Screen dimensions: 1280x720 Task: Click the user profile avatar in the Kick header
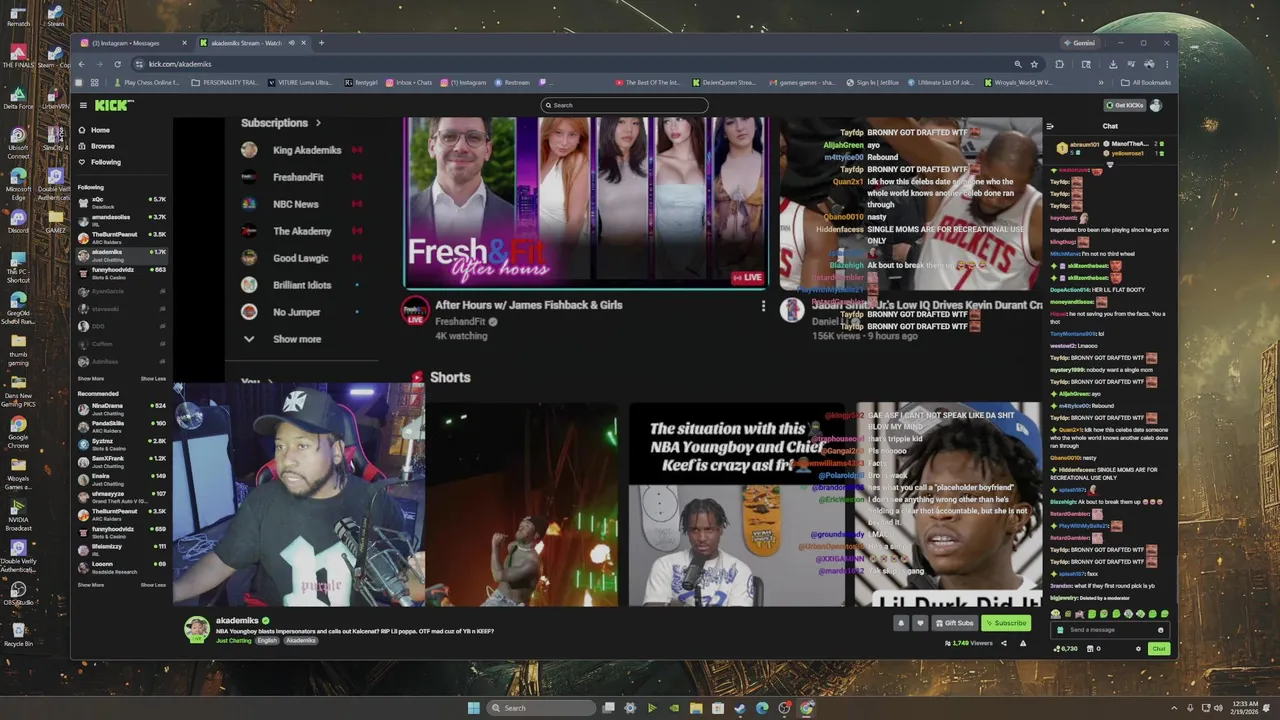point(1156,105)
